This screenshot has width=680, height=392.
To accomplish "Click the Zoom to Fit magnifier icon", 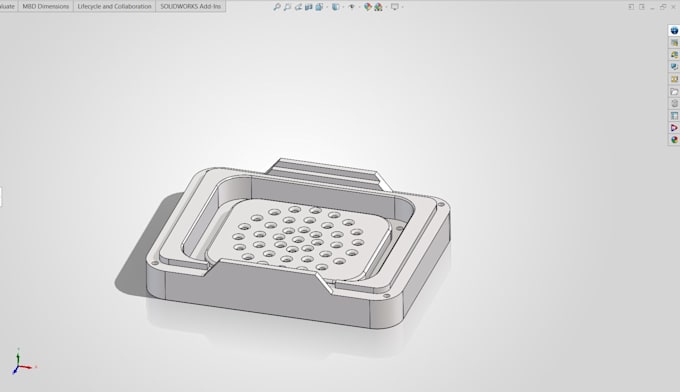I will (x=277, y=7).
